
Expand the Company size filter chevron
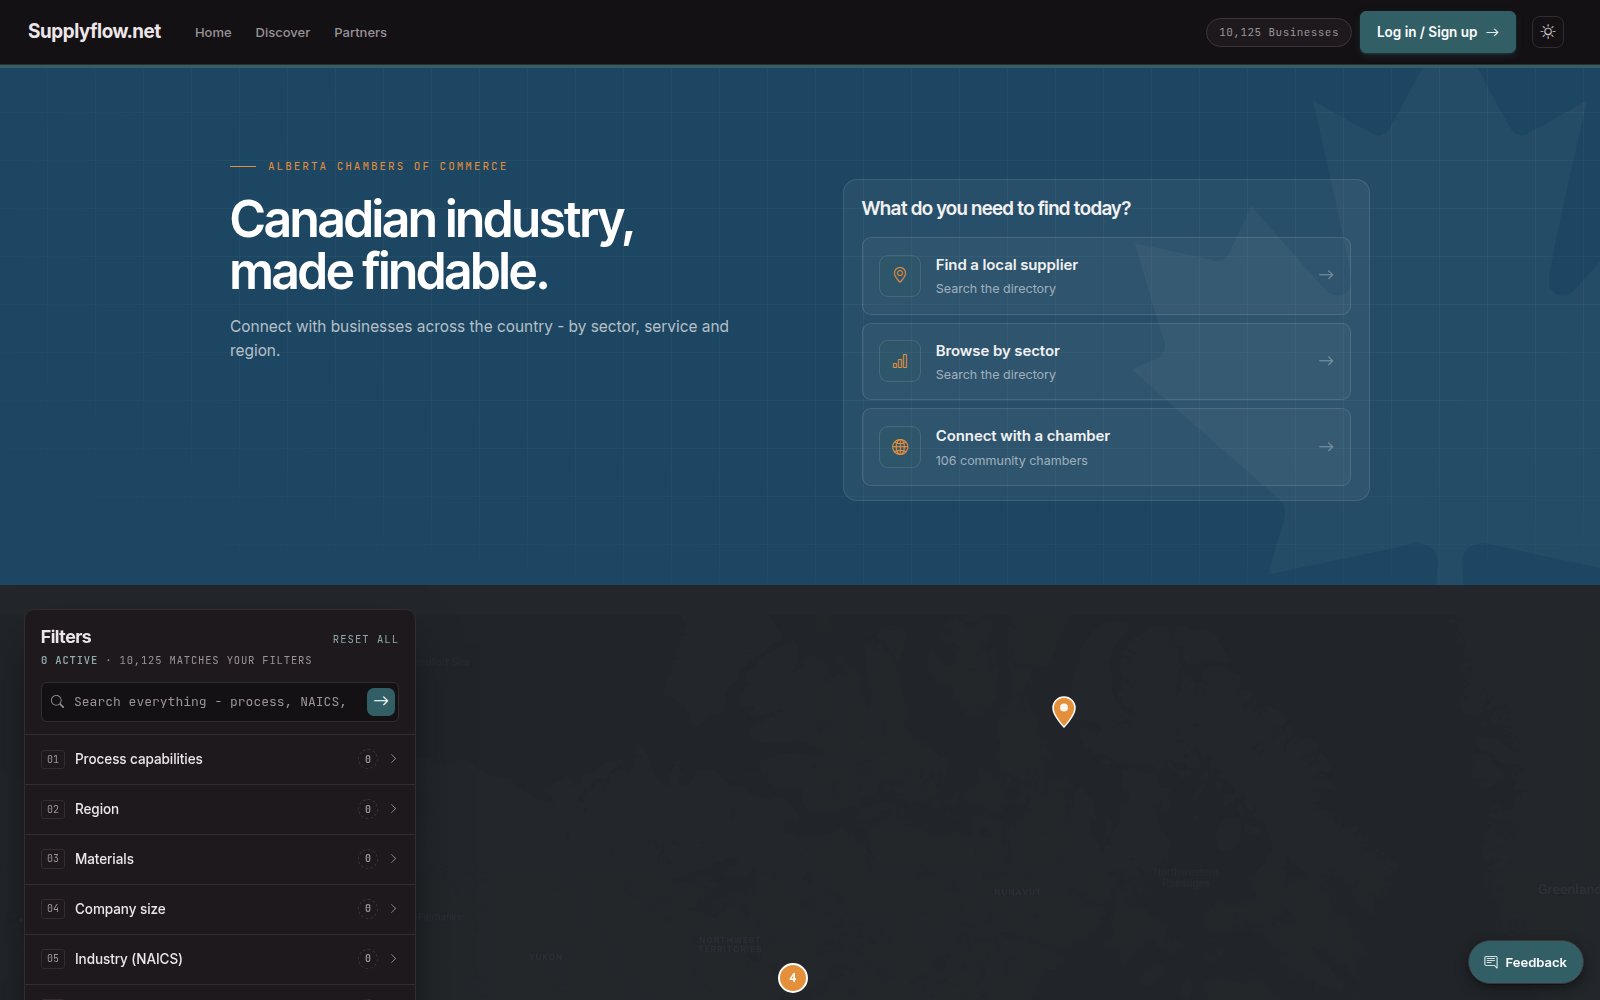coord(393,909)
